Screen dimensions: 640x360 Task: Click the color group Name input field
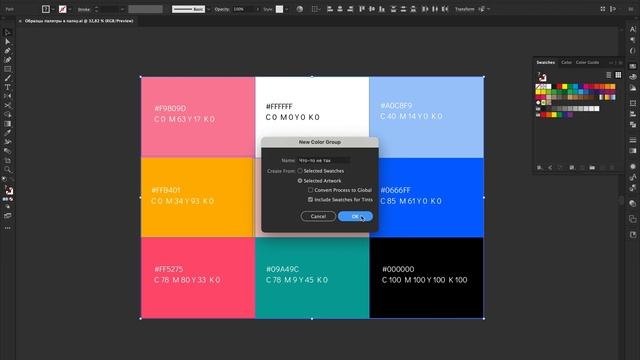coord(323,160)
